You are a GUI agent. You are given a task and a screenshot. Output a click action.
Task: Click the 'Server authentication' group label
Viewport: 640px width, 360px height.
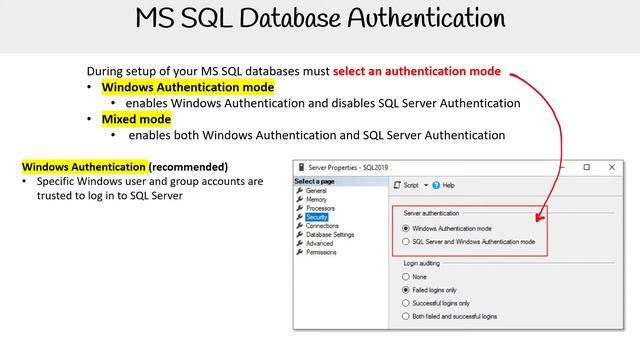click(431, 213)
